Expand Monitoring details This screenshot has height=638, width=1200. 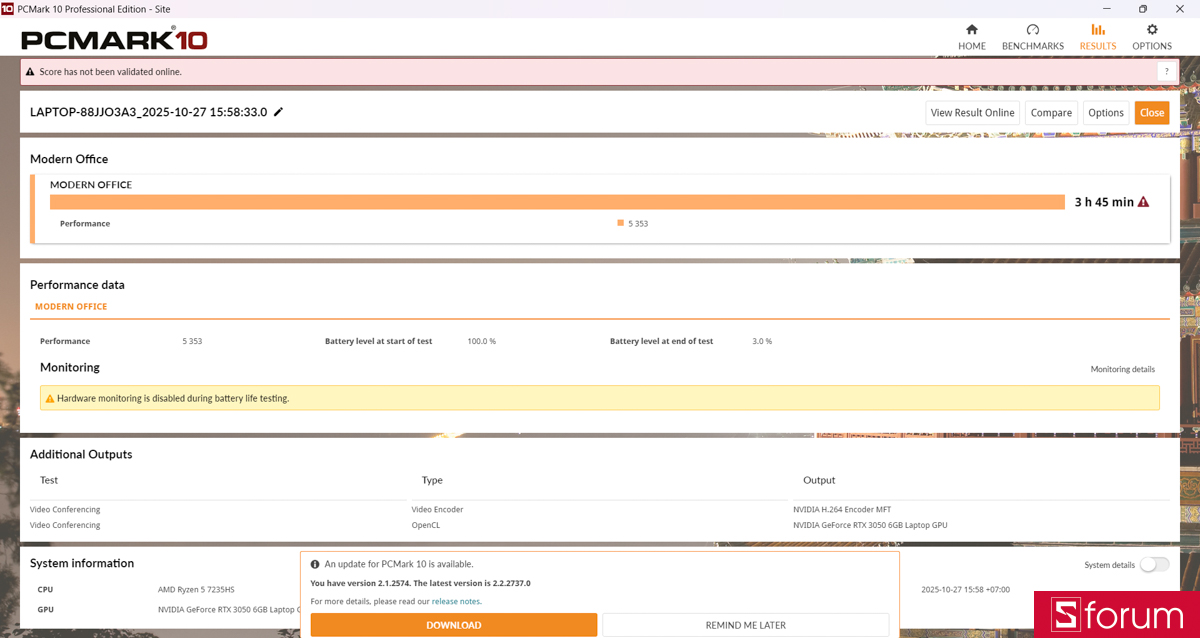point(1122,369)
